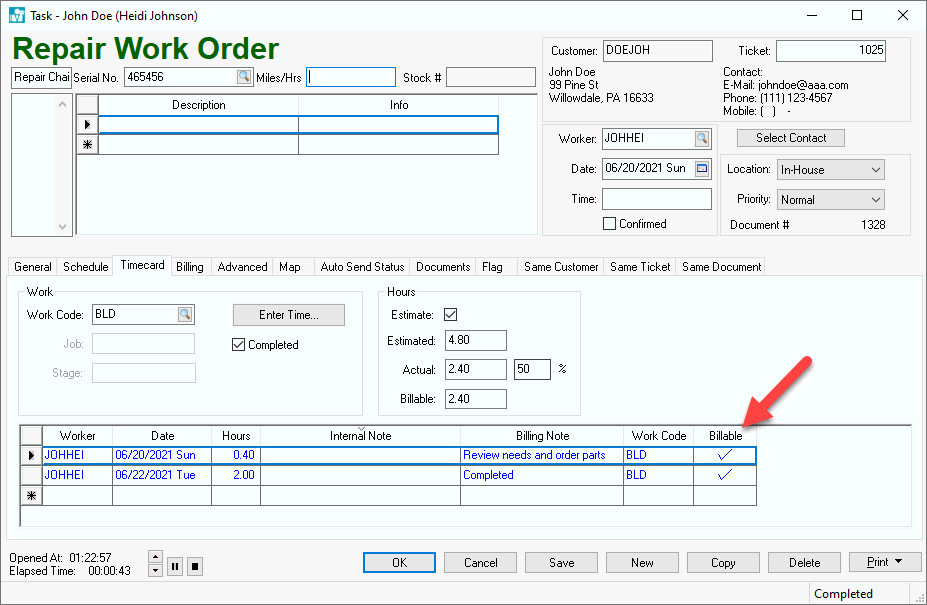
Task: Toggle Billable checkmark for 06/22/2021 row
Action: pos(725,476)
